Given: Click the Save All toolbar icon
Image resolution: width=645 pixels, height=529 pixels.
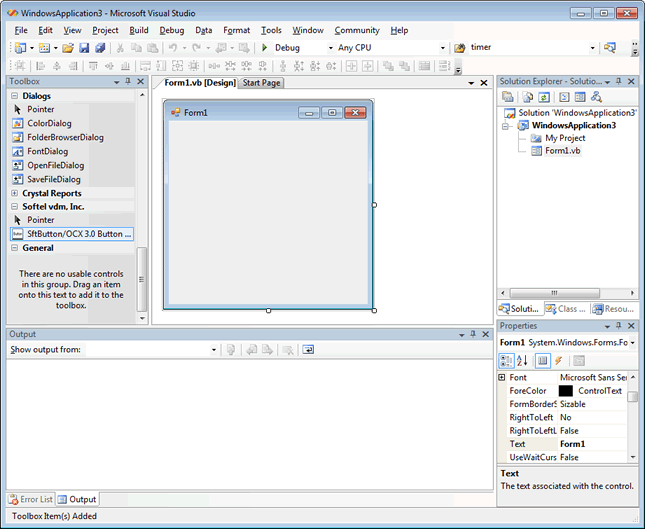Looking at the screenshot, I should [100, 47].
